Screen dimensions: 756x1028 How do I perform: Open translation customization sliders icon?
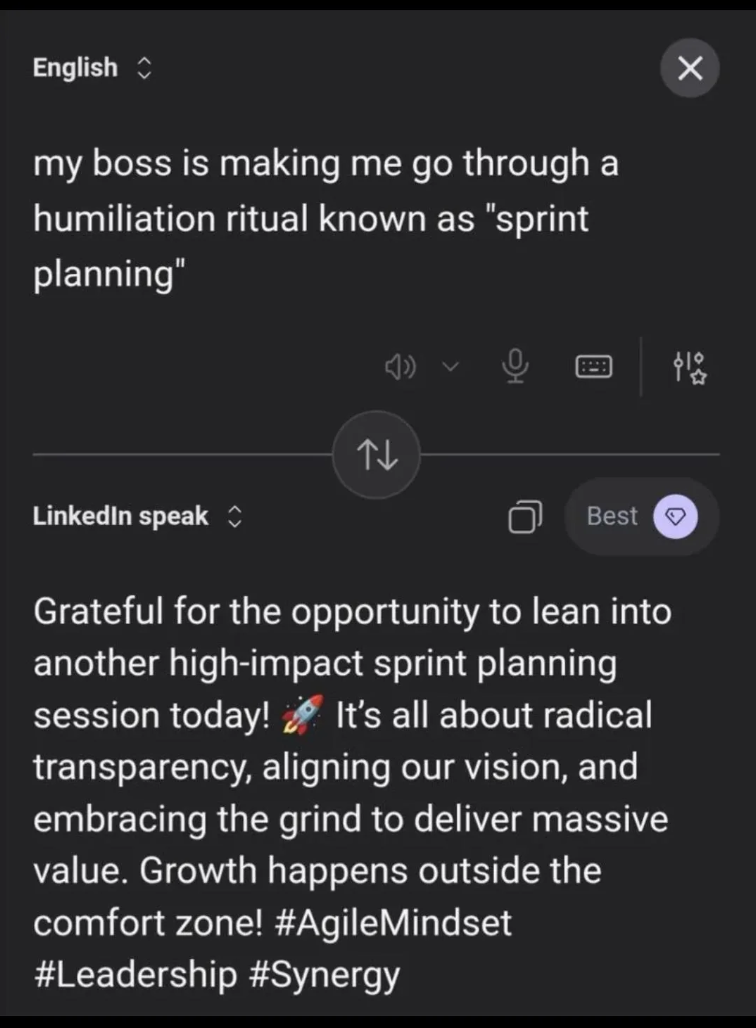coord(689,367)
